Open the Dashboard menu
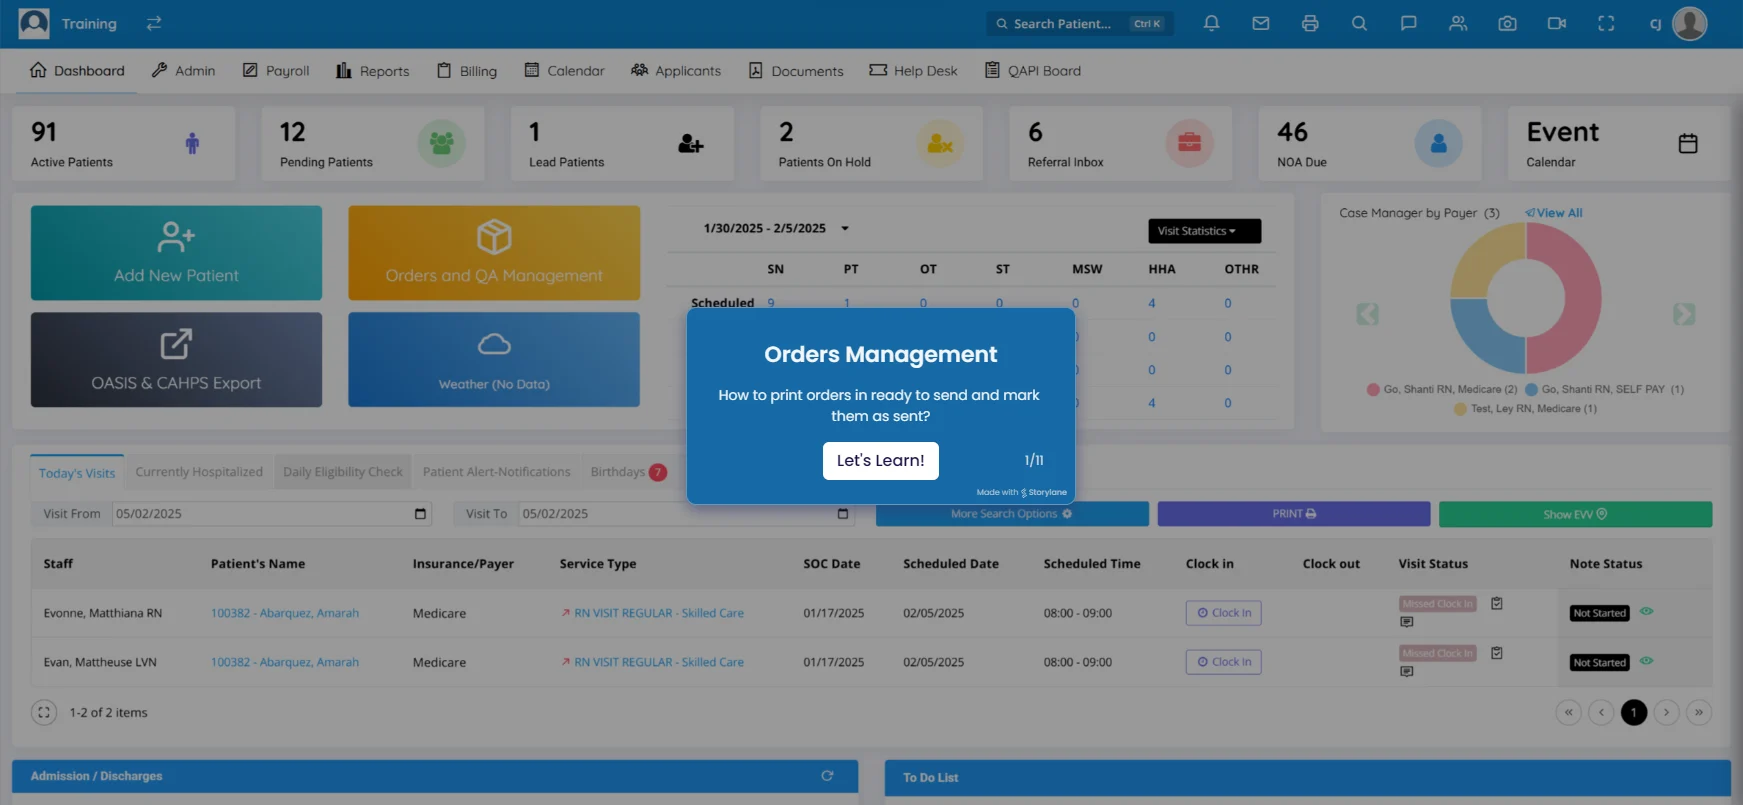1743x805 pixels. pyautogui.click(x=77, y=70)
